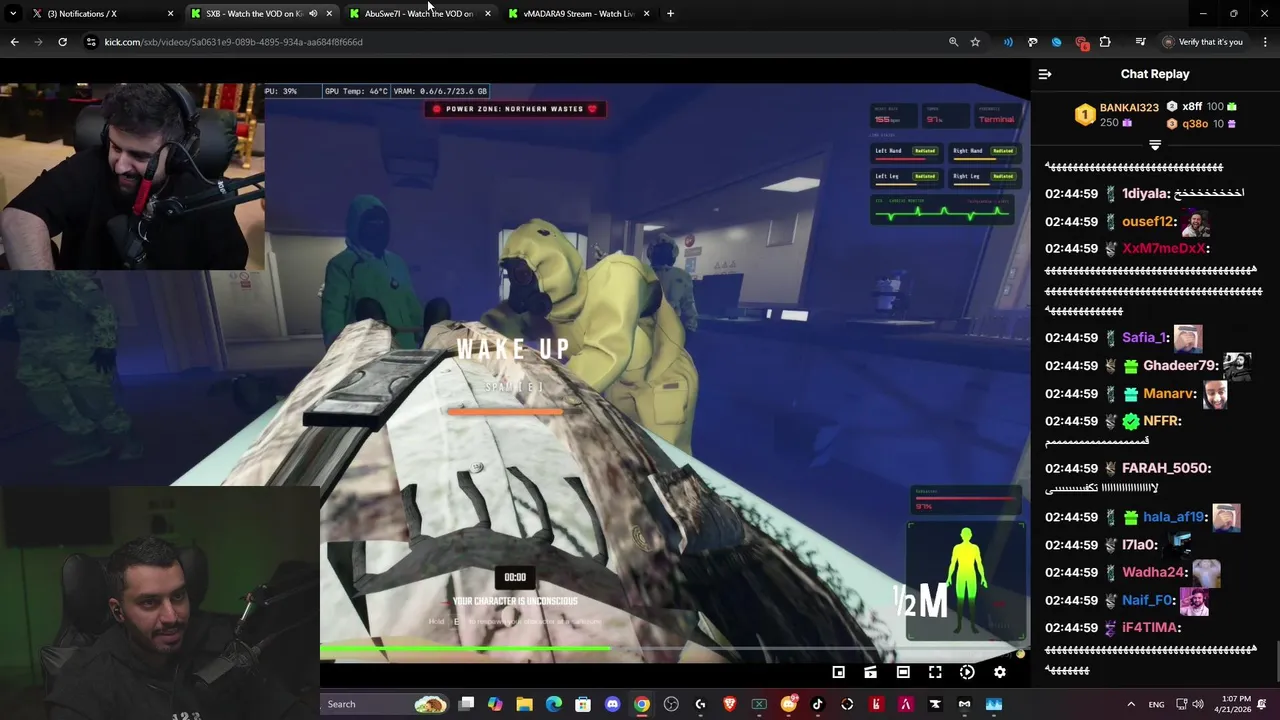Image resolution: width=1280 pixels, height=720 pixels.
Task: Open page zoom magnifier icon
Action: click(x=953, y=42)
